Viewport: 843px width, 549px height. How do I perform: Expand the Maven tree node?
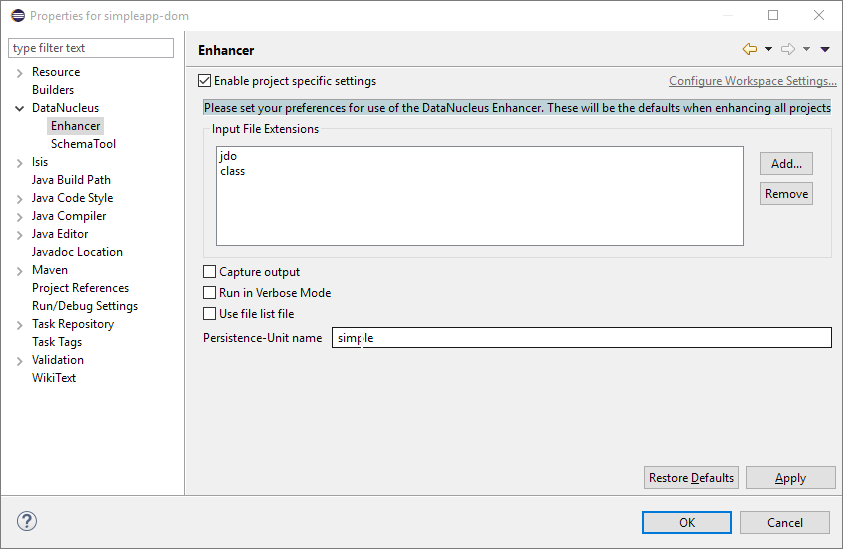click(x=19, y=271)
